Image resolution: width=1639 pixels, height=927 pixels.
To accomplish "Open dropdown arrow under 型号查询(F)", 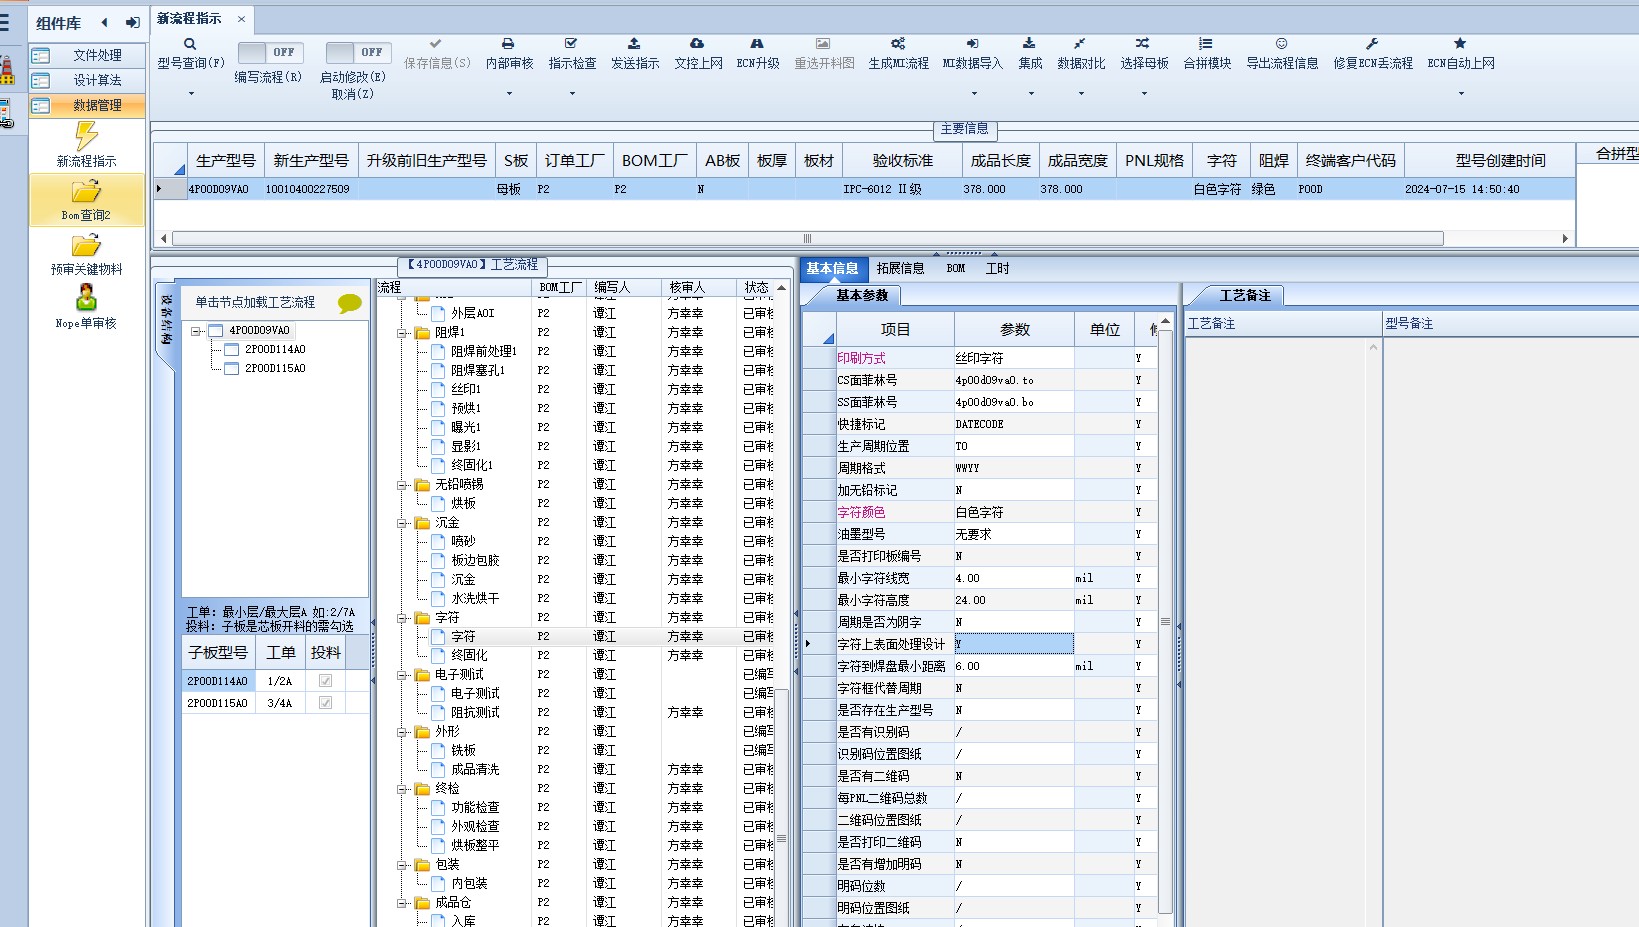I will coord(190,94).
